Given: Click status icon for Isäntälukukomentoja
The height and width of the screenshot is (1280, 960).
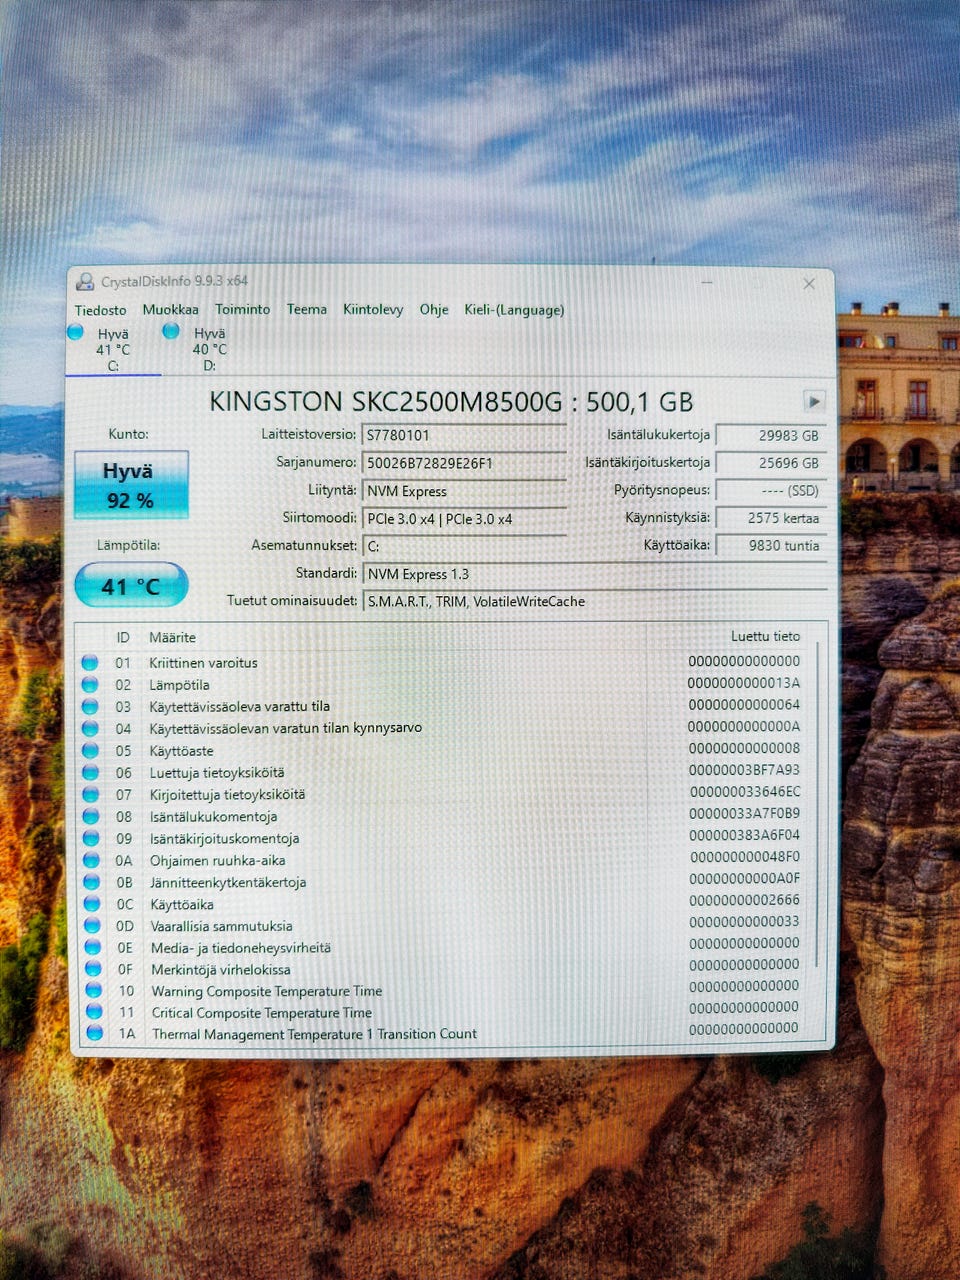Looking at the screenshot, I should click(x=91, y=816).
